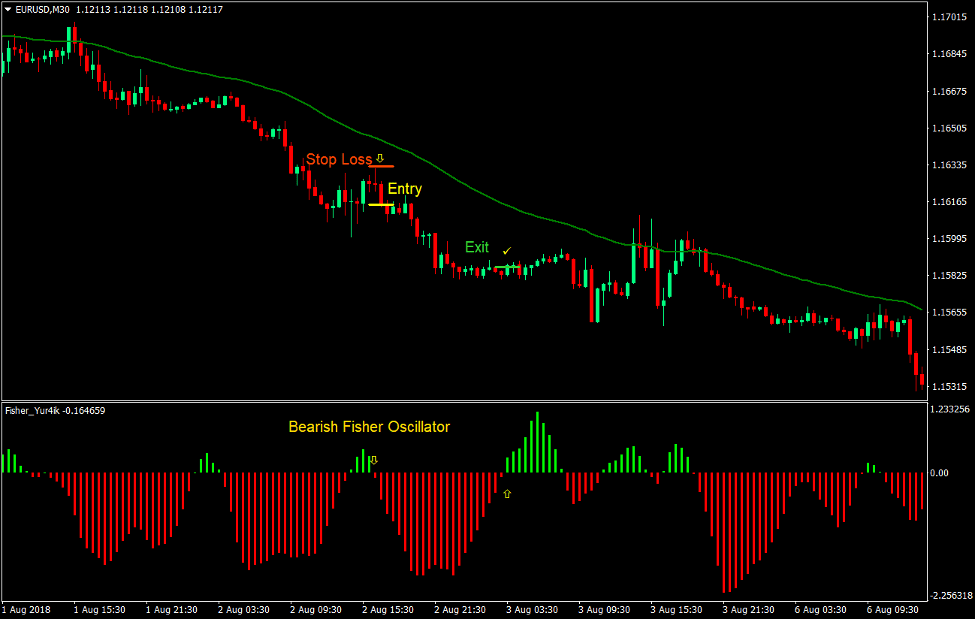Click the red Stop Loss level line
Image resolution: width=977 pixels, height=620 pixels.
click(381, 166)
